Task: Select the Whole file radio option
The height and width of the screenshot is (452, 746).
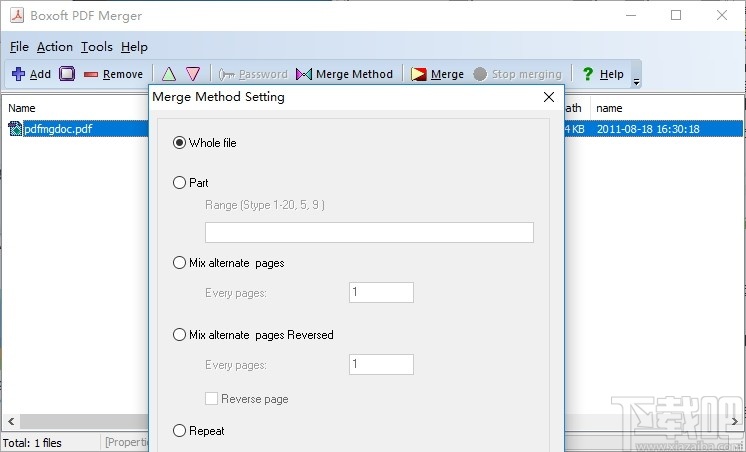Action: click(x=179, y=143)
